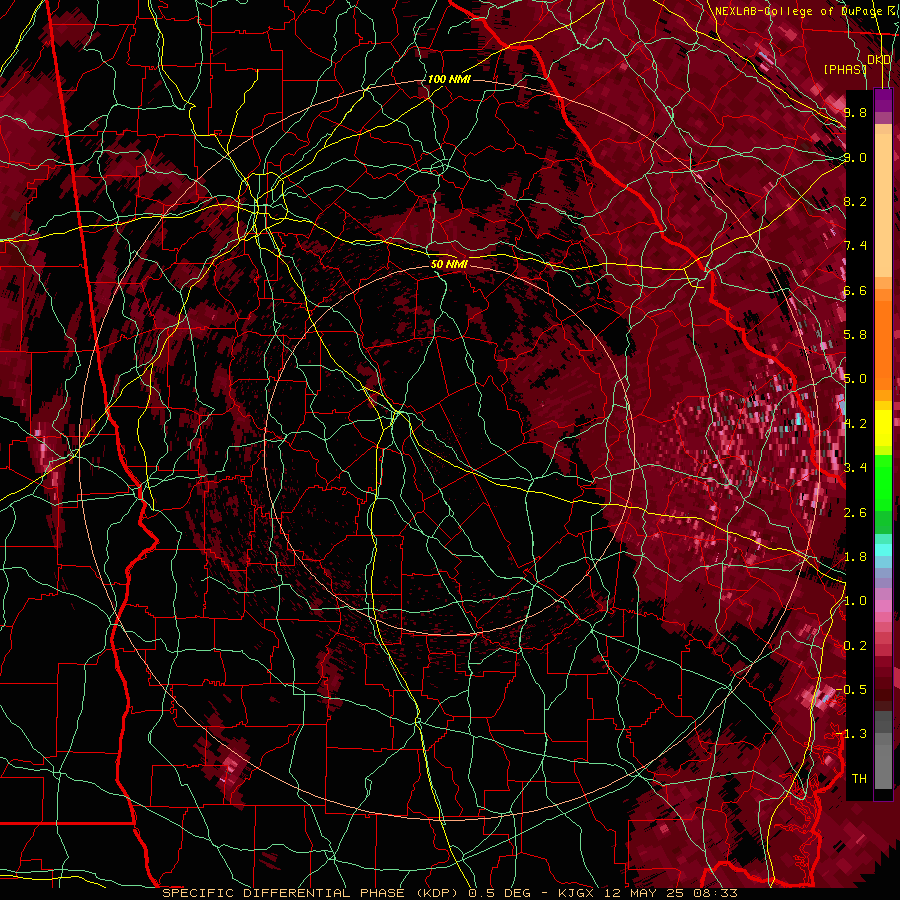The width and height of the screenshot is (900, 900).
Task: Click the cyan band in the color scale
Action: pyautogui.click(x=883, y=550)
